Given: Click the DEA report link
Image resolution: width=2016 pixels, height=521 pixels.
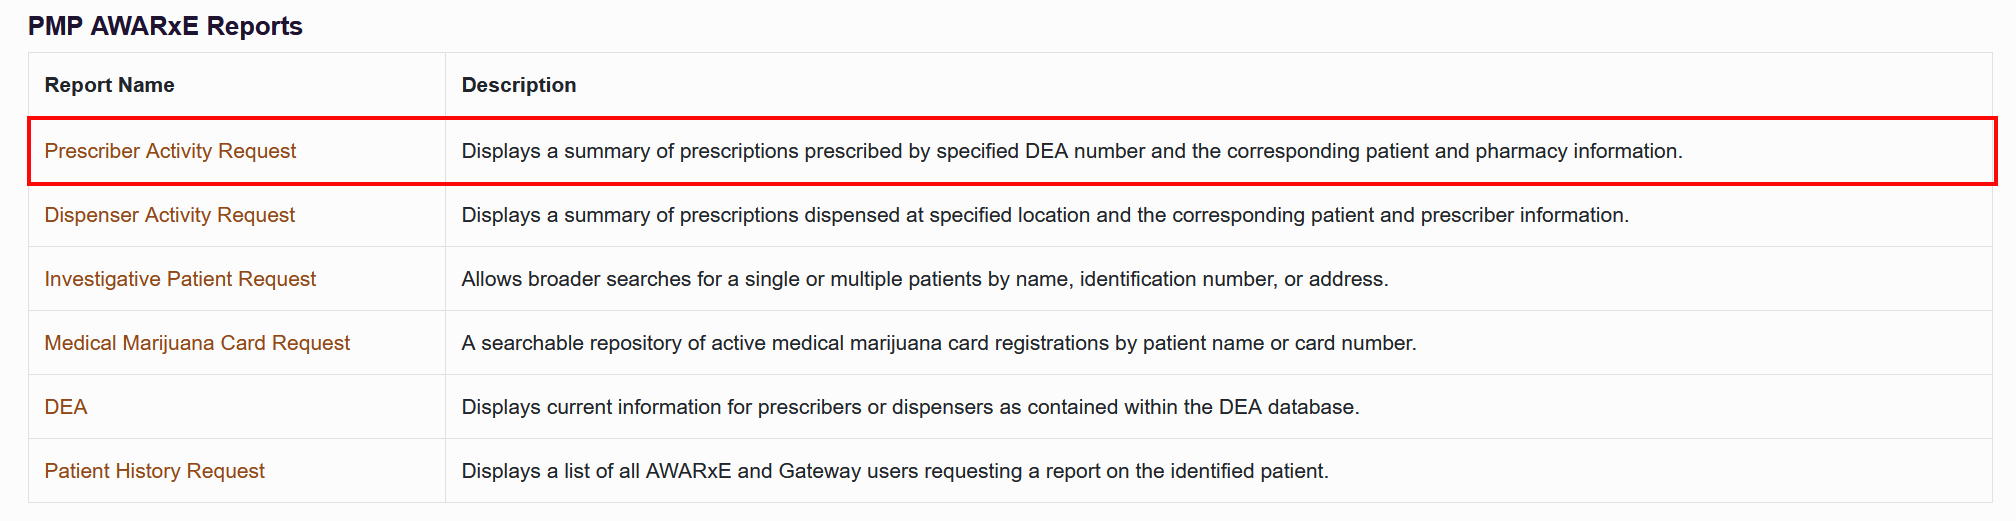Looking at the screenshot, I should 66,407.
